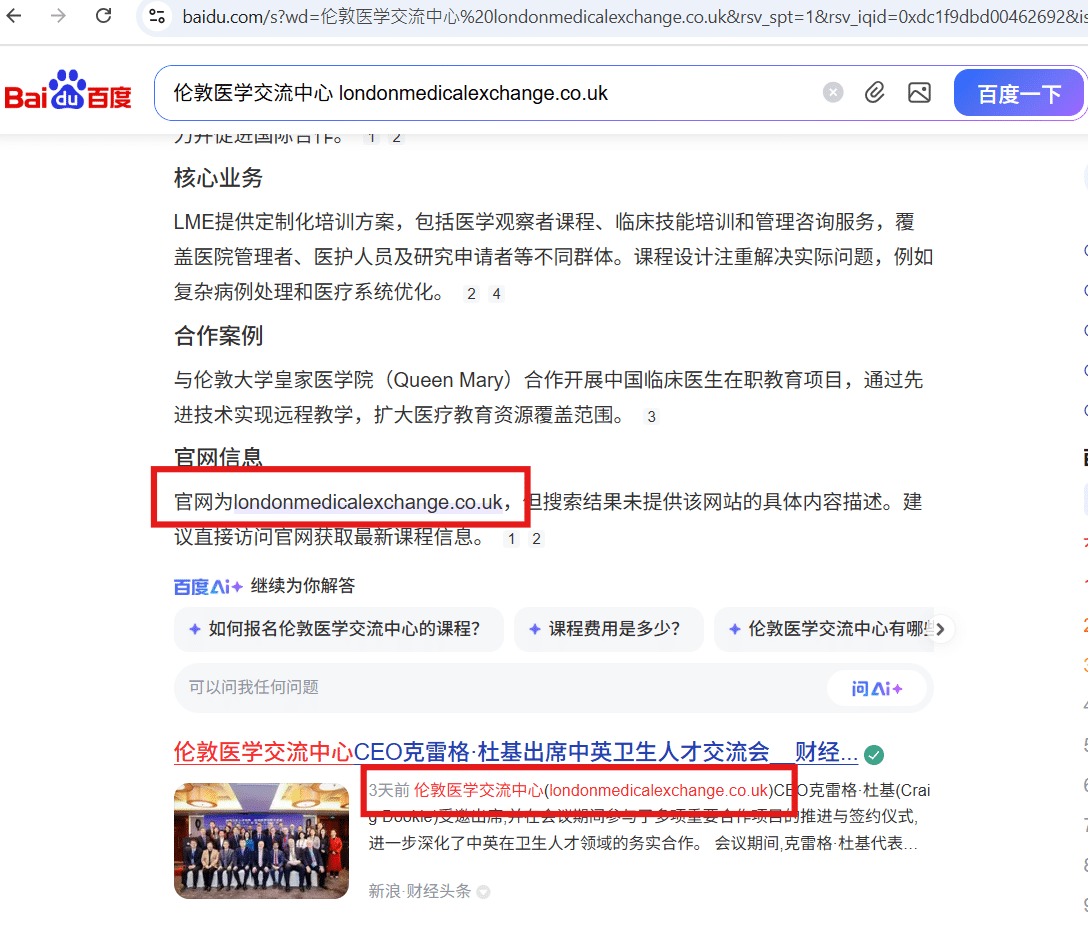Click the 问AI button
The width and height of the screenshot is (1088, 926).
[x=877, y=688]
